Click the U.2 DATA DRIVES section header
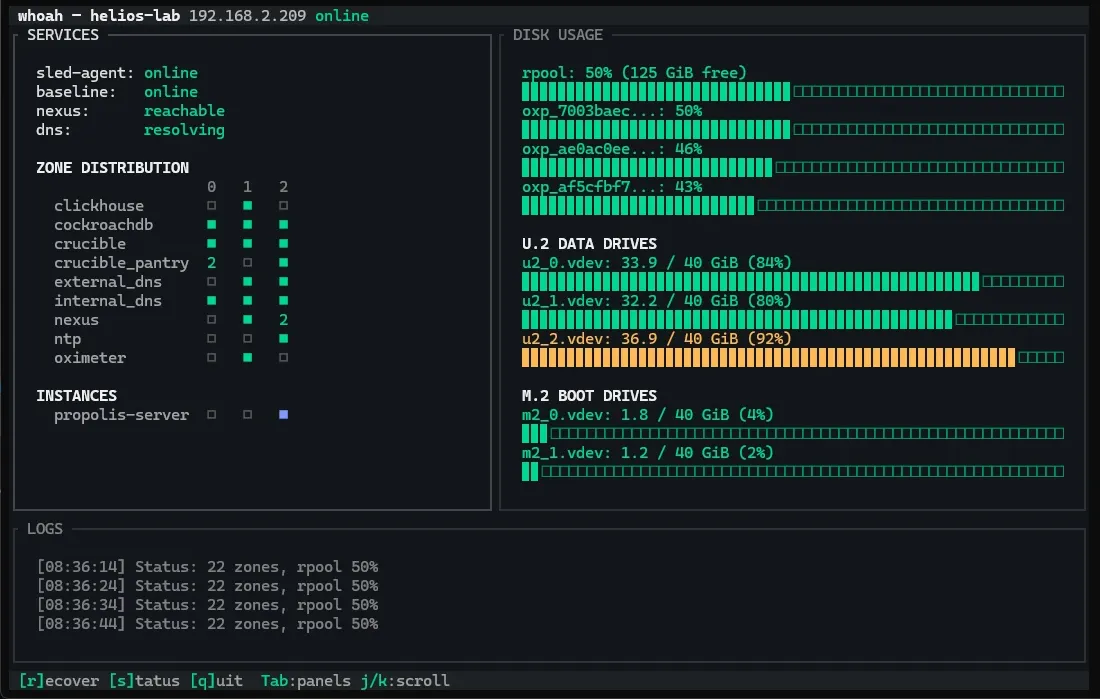 click(x=589, y=244)
